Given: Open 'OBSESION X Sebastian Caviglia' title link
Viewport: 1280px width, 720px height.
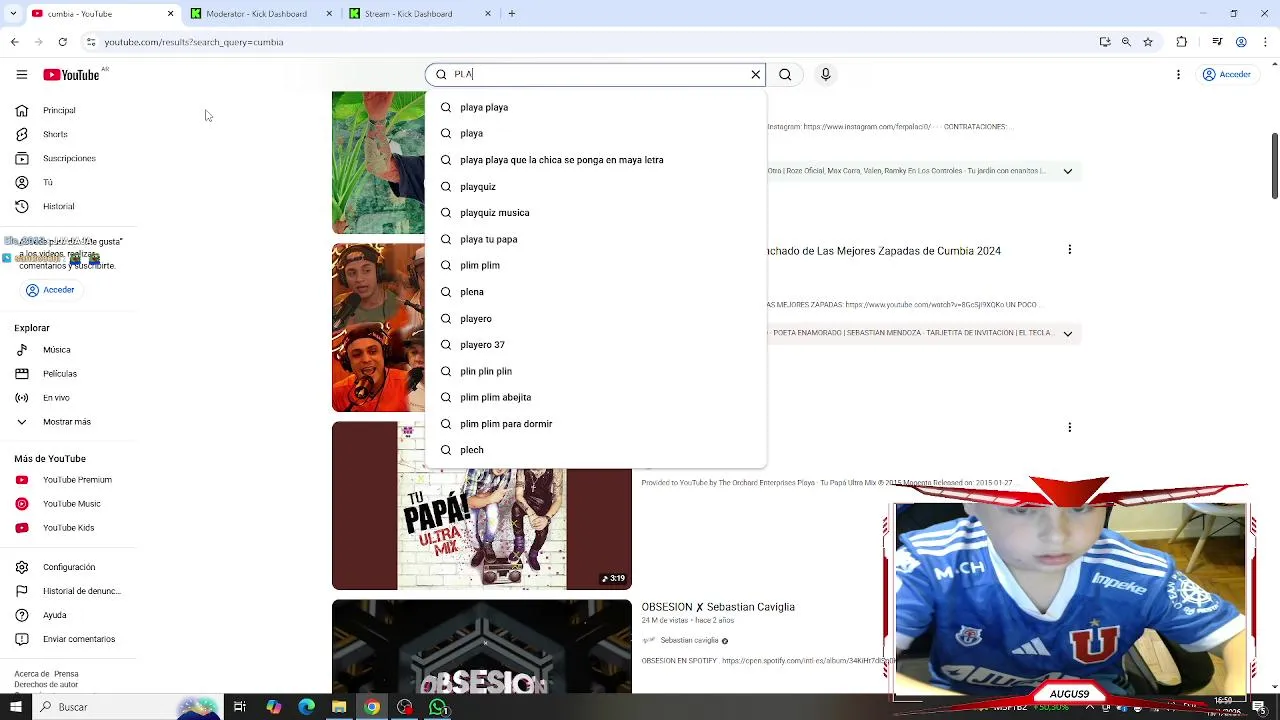Looking at the screenshot, I should point(718,607).
